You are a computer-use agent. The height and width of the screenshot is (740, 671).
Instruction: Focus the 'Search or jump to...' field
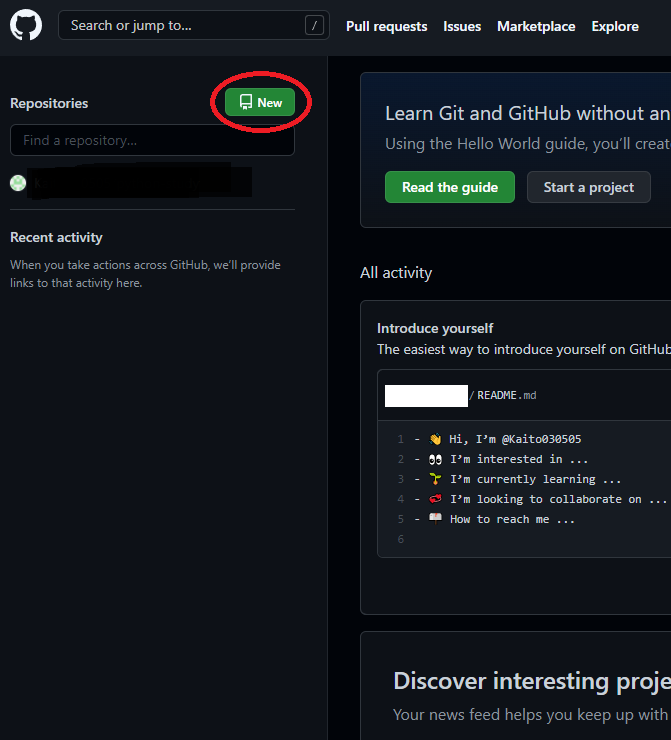coord(193,25)
